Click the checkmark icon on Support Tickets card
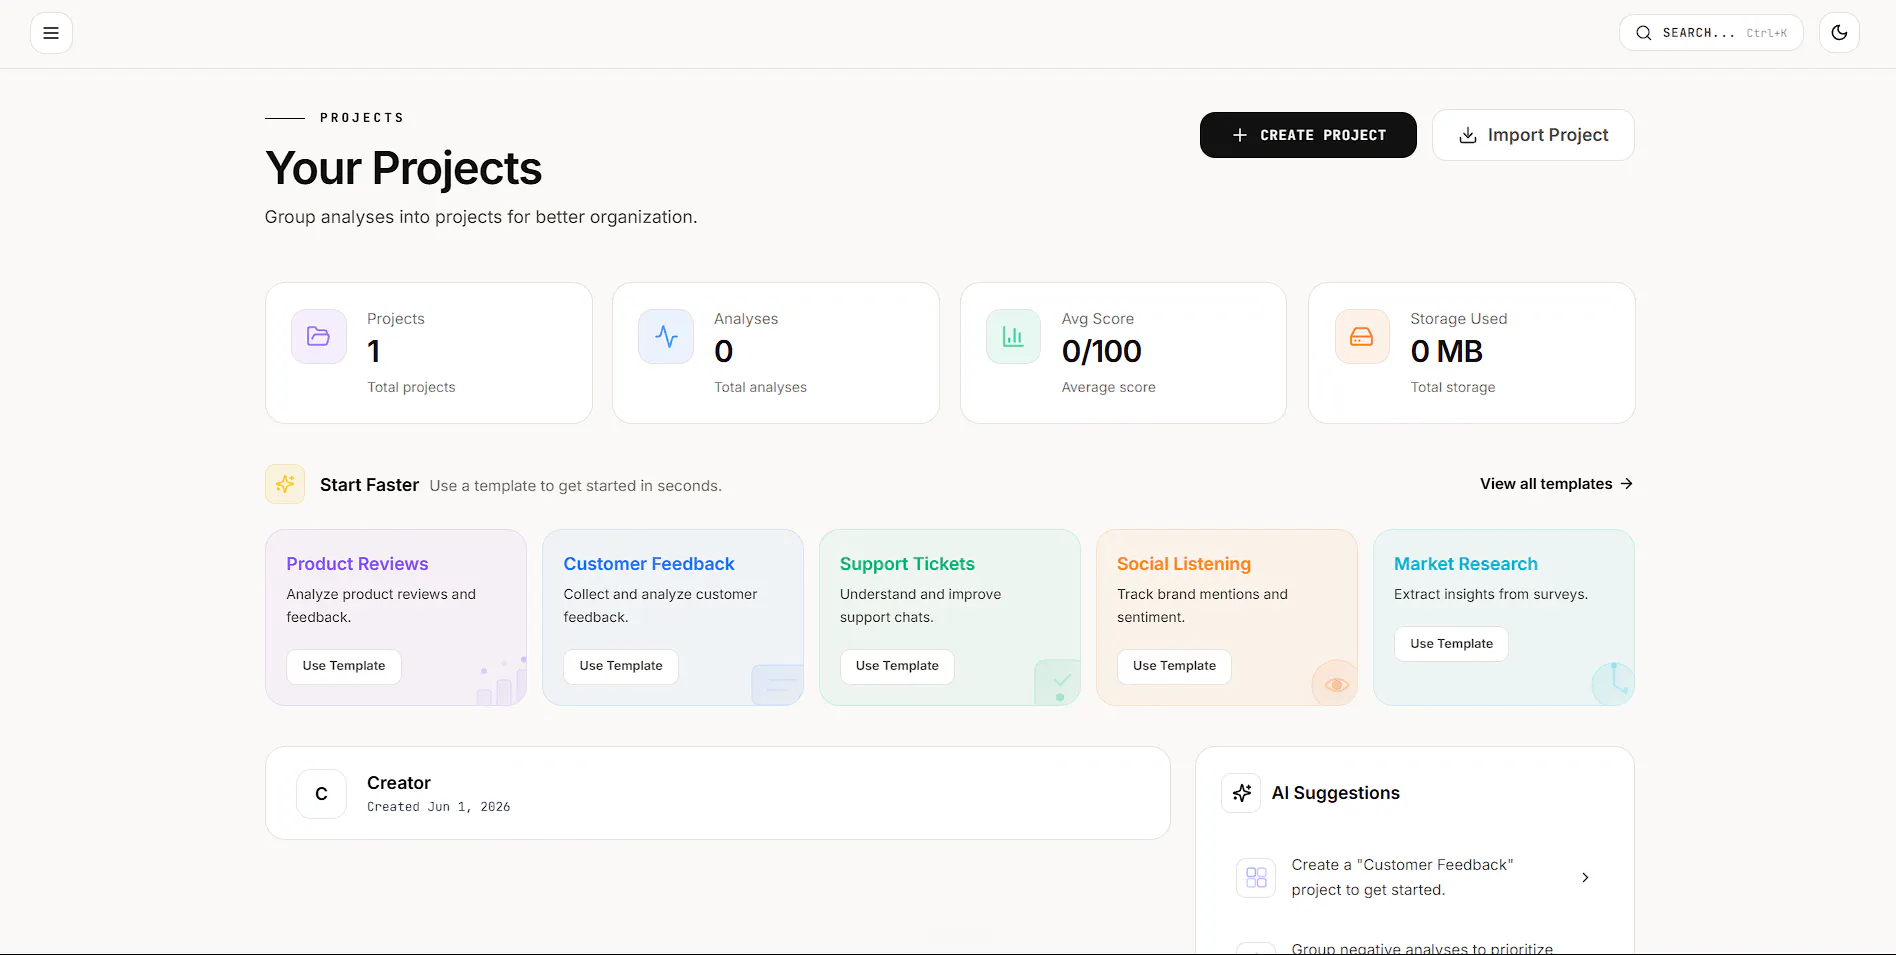This screenshot has height=955, width=1896. point(1061,681)
